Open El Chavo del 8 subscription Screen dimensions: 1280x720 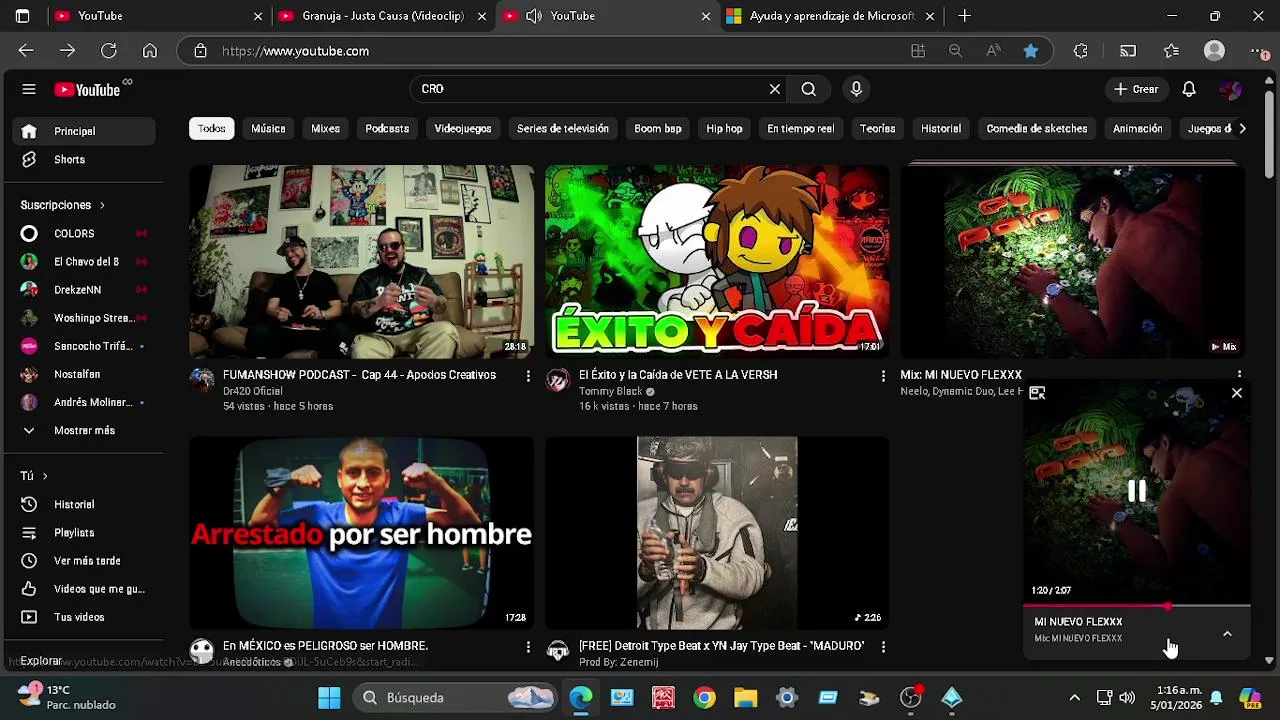point(84,261)
